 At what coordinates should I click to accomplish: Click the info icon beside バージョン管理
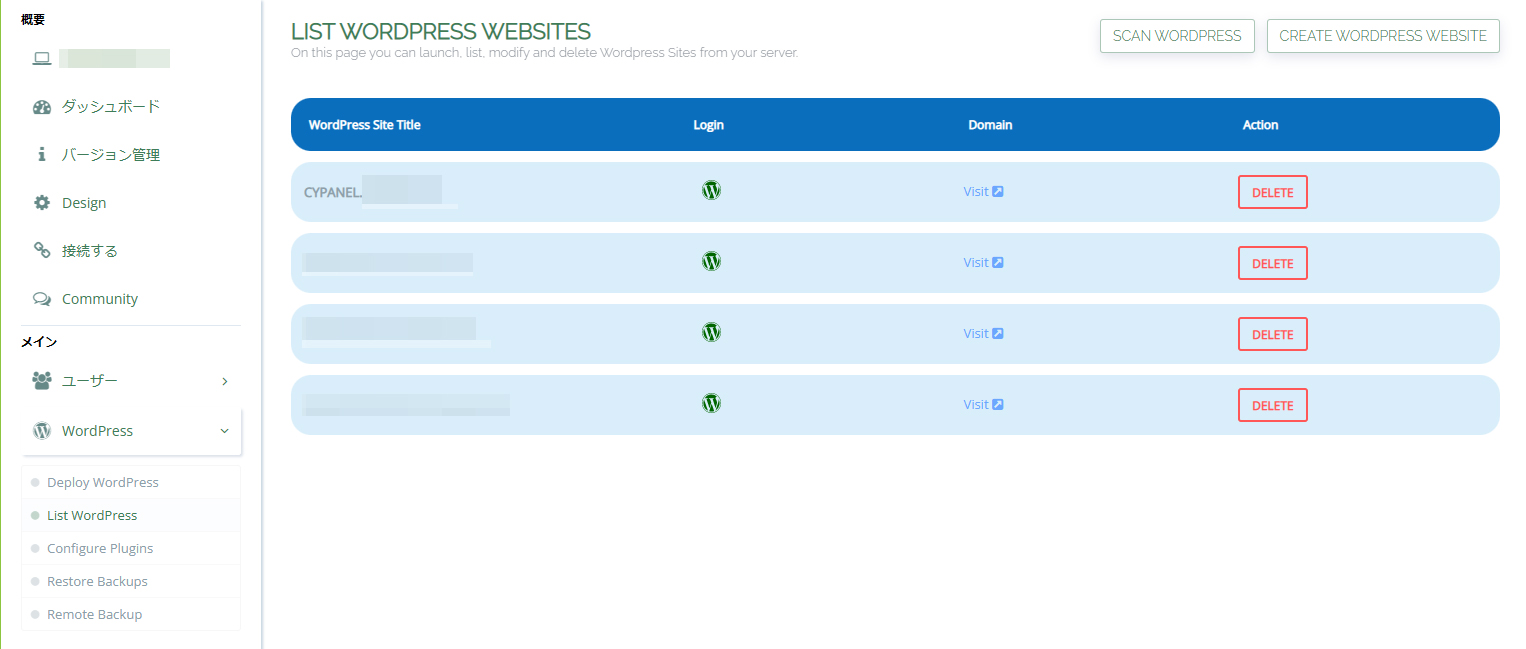pyautogui.click(x=41, y=155)
